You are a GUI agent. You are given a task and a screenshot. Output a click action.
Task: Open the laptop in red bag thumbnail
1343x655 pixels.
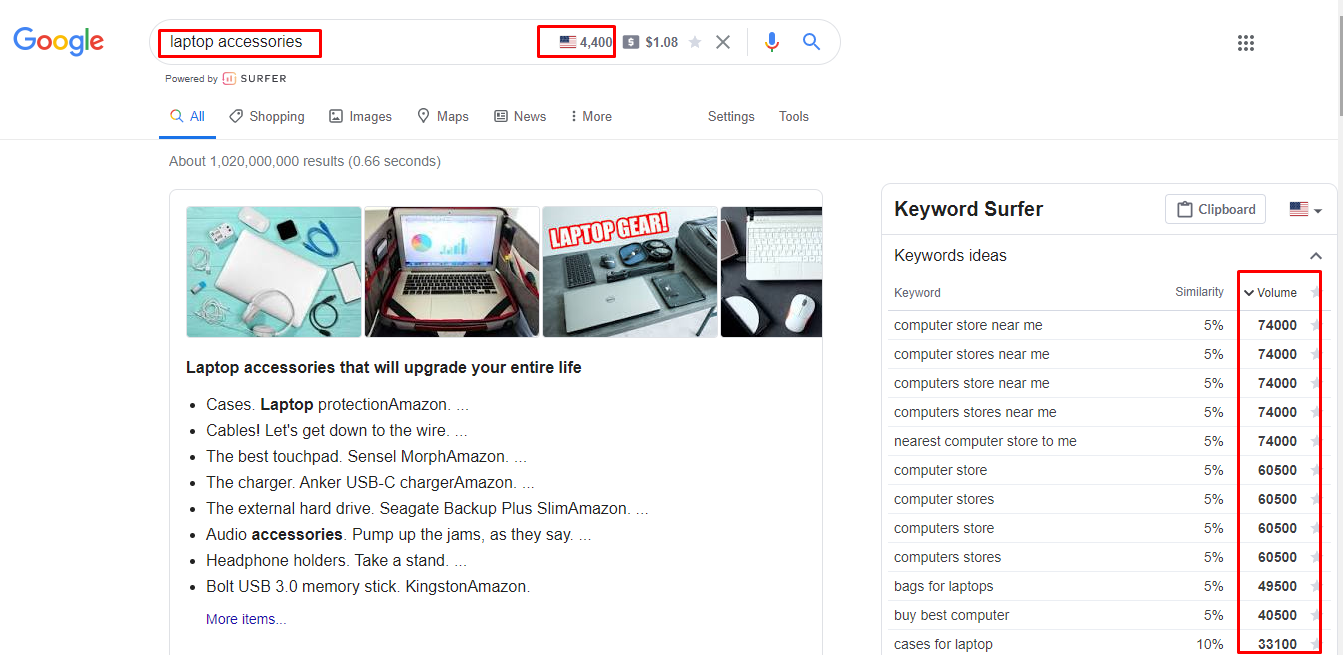[452, 272]
